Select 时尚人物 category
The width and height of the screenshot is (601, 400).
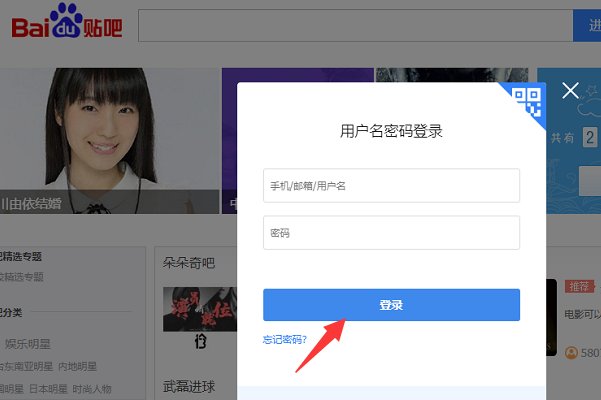coord(92,389)
